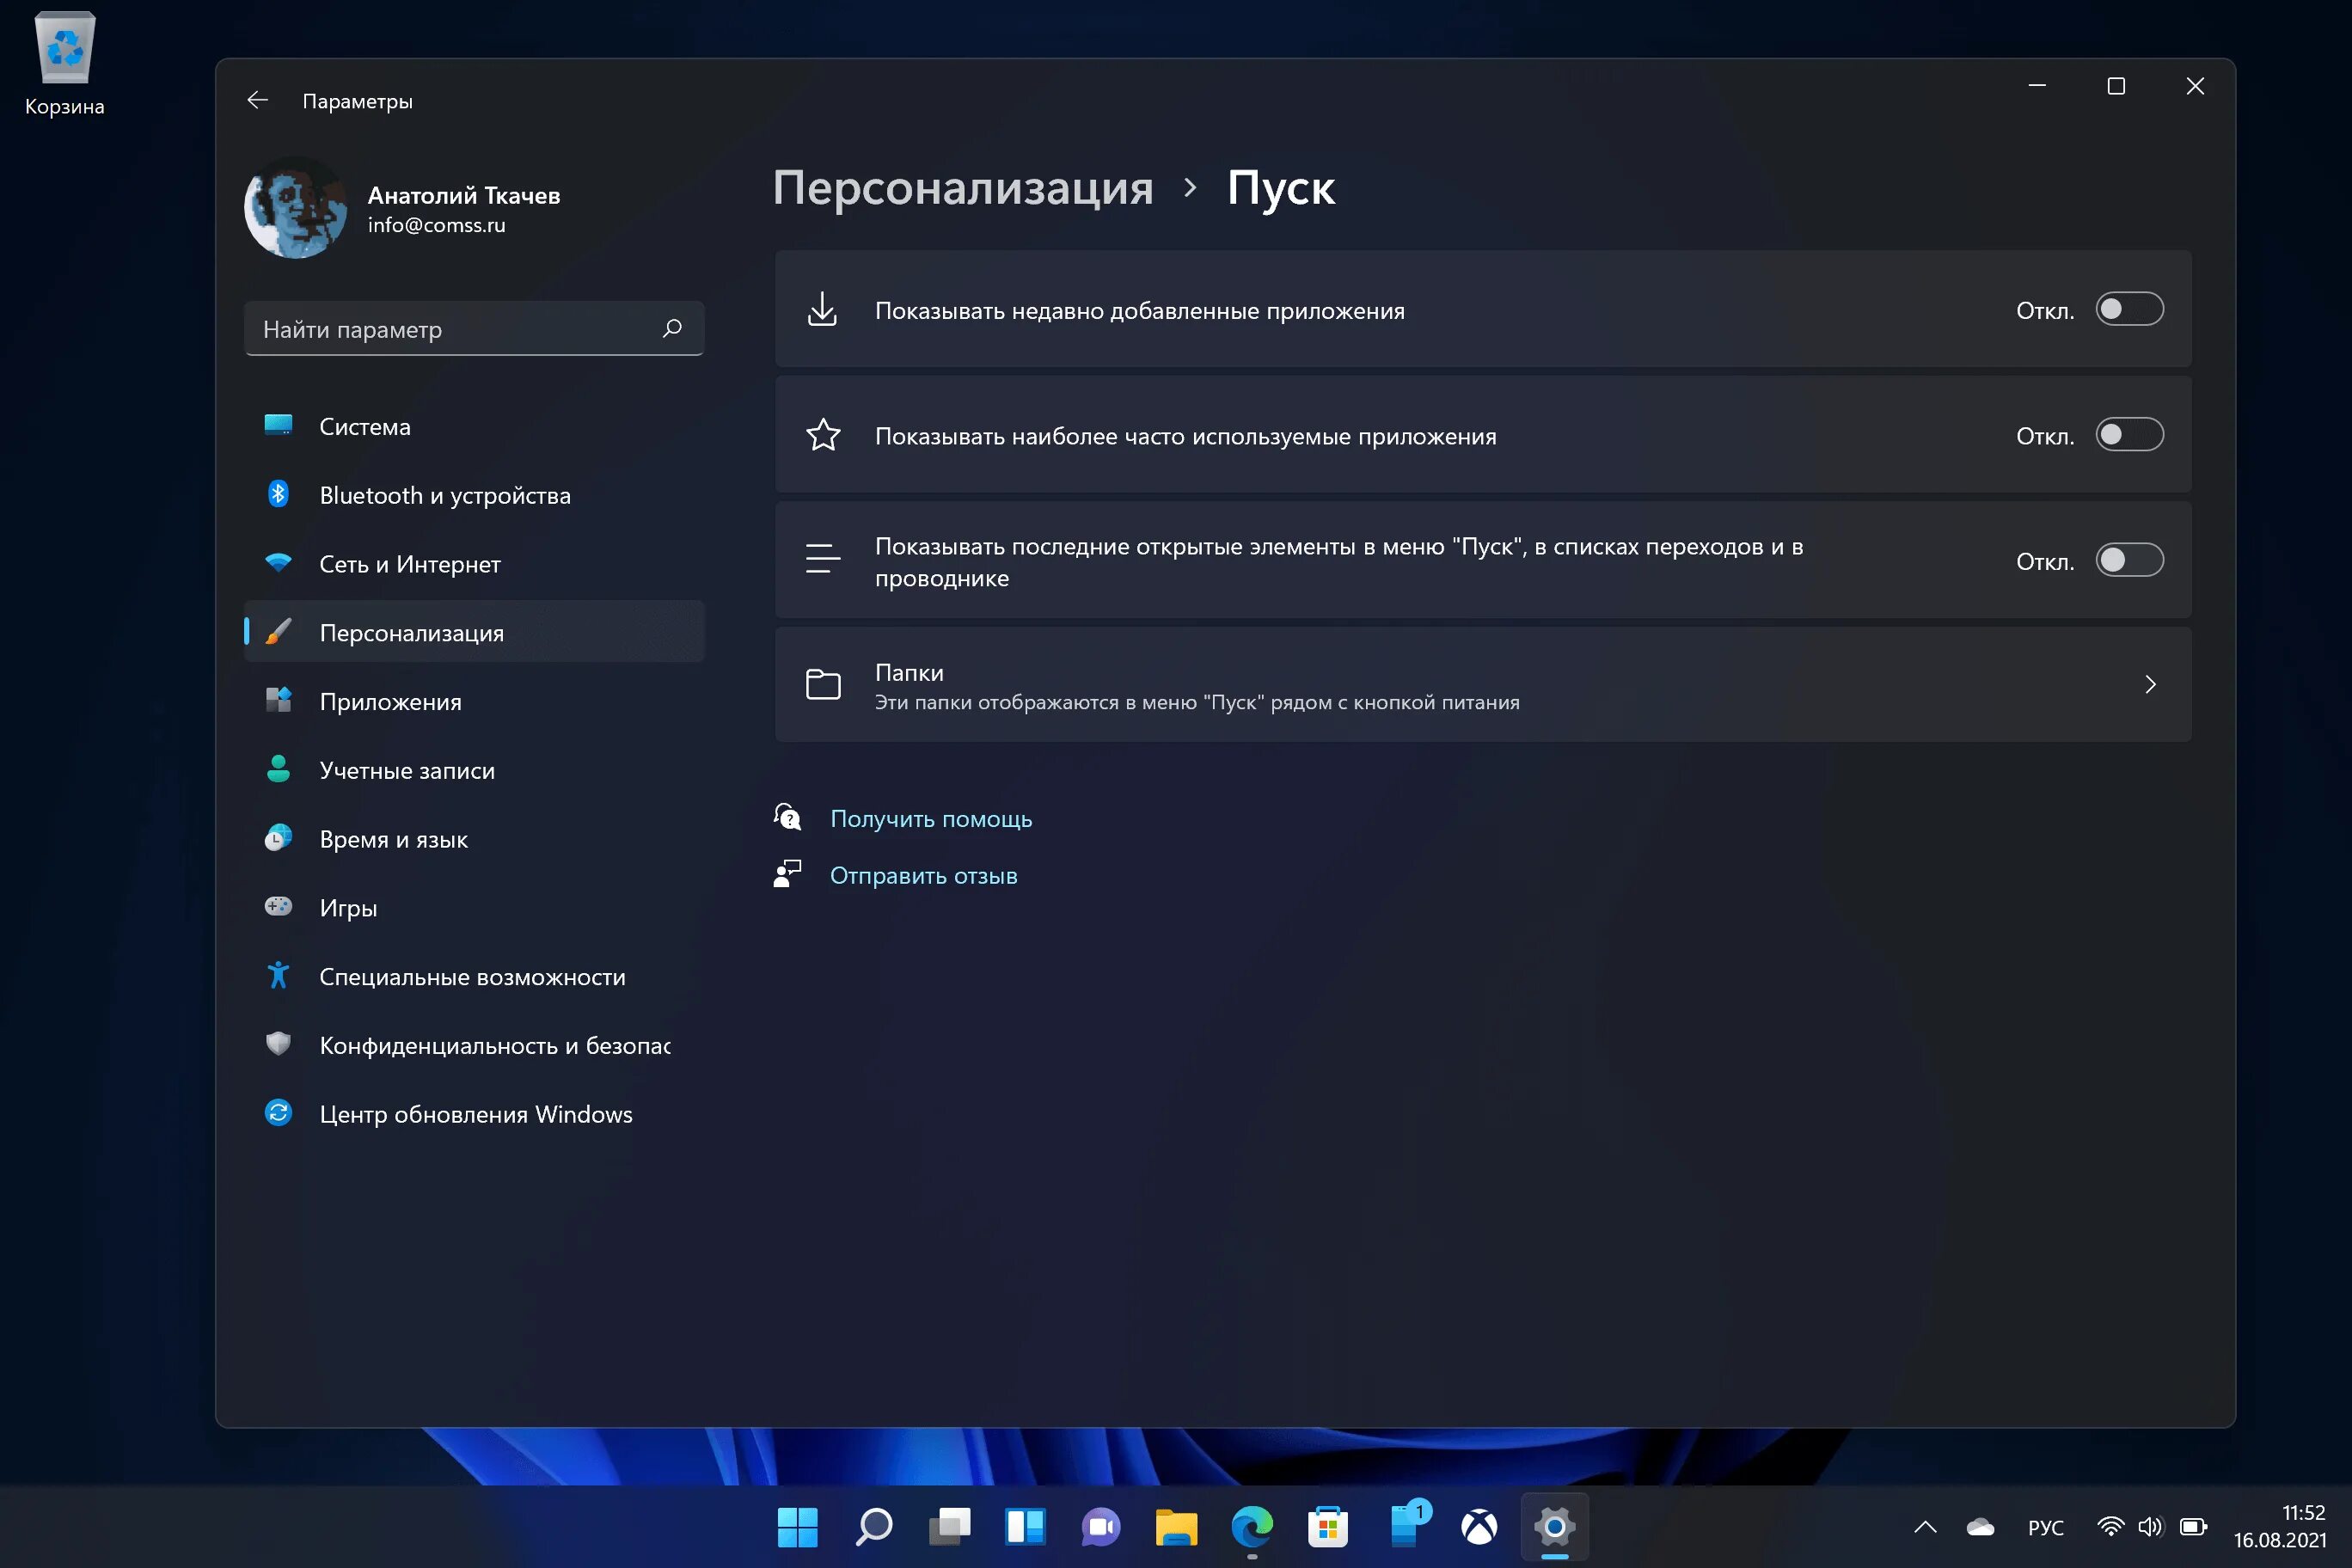The height and width of the screenshot is (1568, 2352).
Task: Open Bluetooth и устройства section
Action: [x=474, y=495]
